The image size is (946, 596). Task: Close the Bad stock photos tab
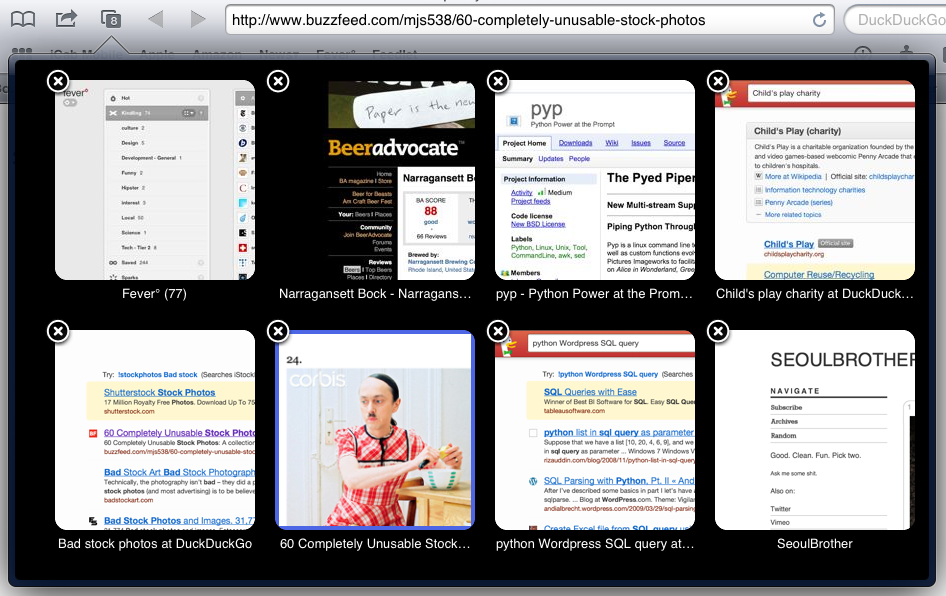(x=58, y=331)
